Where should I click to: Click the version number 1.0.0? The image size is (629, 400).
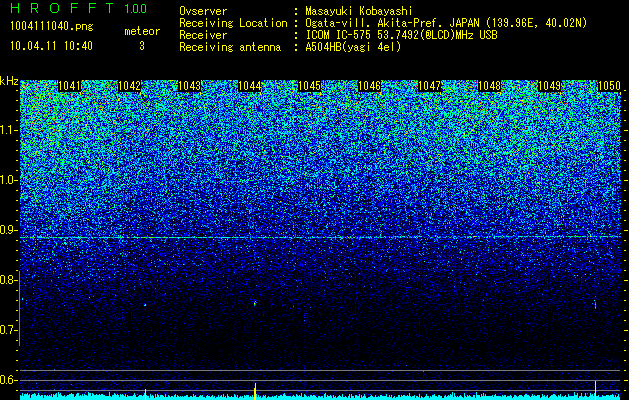tap(136, 8)
